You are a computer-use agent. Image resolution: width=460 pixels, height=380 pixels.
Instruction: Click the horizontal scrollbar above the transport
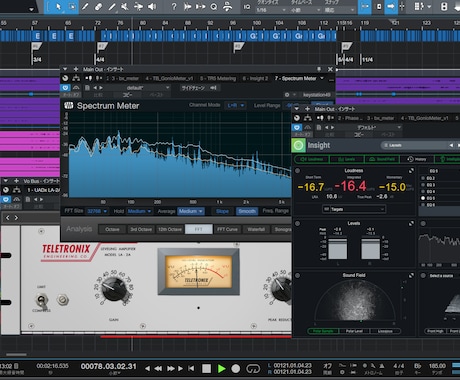16,354
